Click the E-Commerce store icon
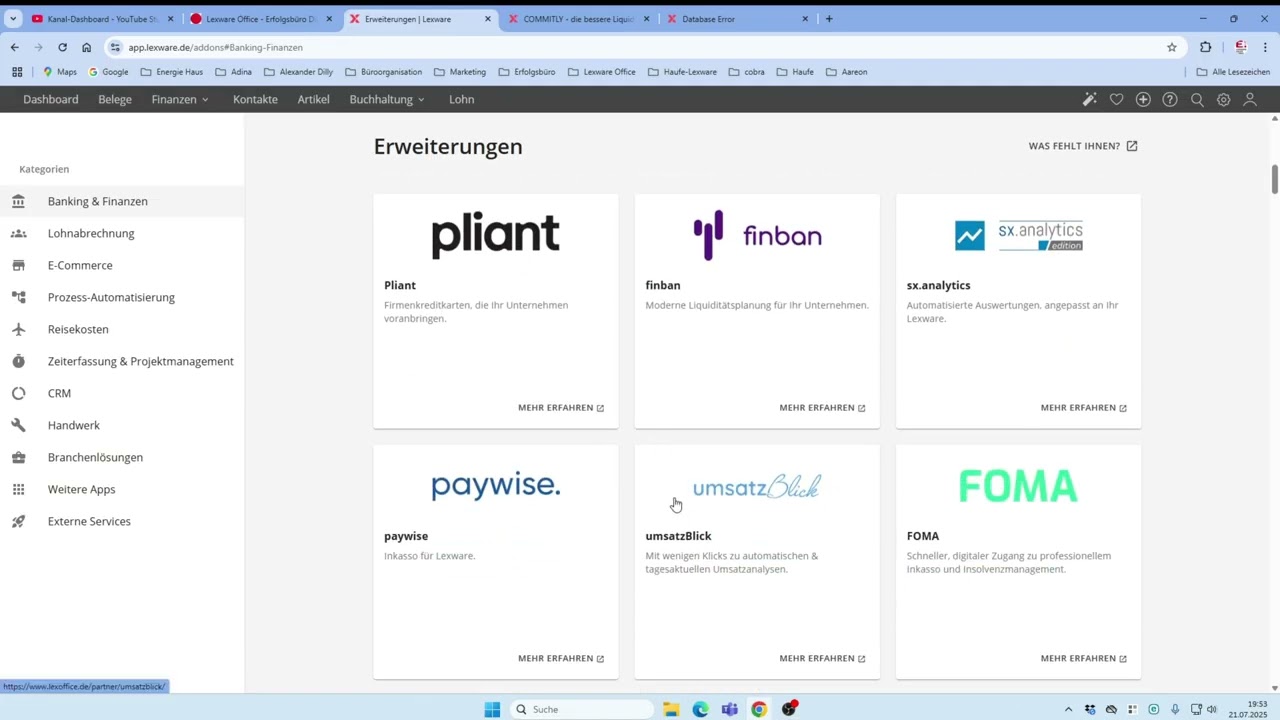 point(18,265)
